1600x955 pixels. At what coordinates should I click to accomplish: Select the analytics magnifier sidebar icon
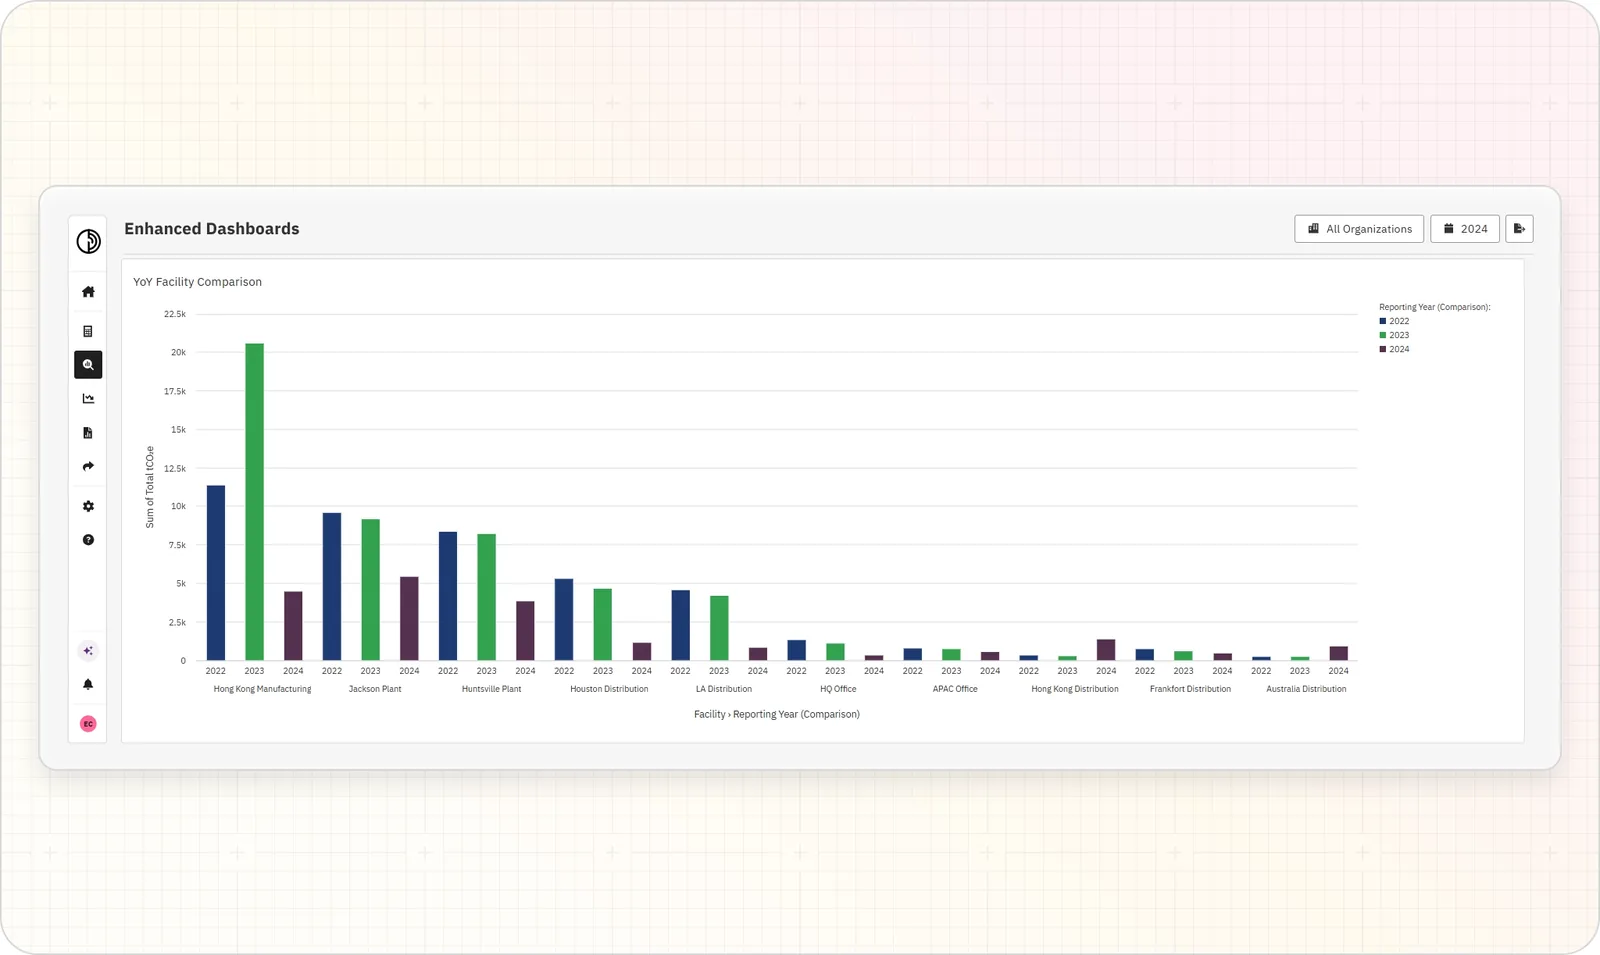point(88,365)
